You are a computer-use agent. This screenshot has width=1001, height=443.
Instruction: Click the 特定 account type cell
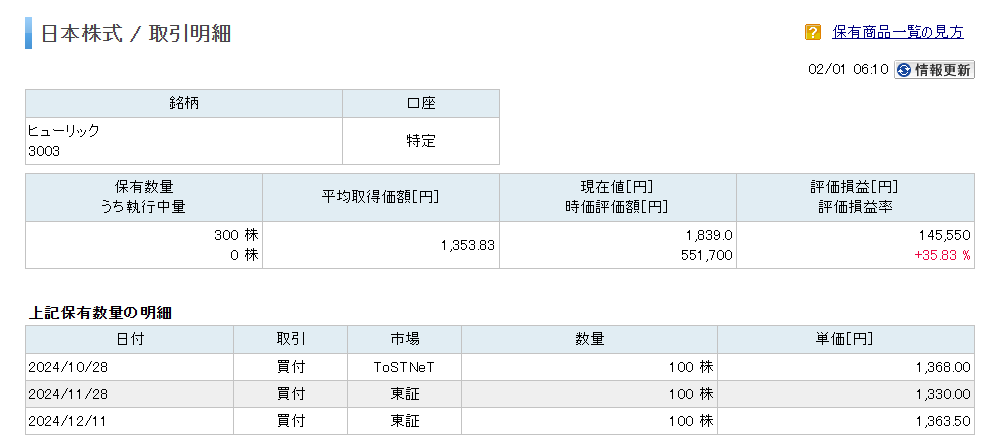click(421, 141)
